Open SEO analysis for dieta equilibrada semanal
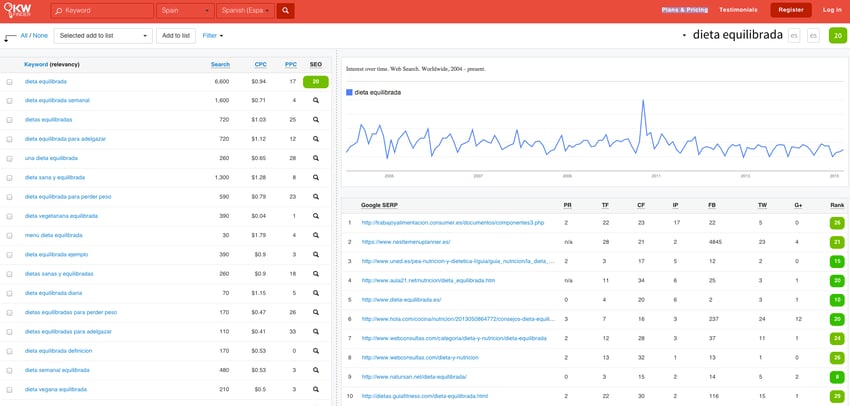Viewport: 850px width, 406px height. pos(315,101)
